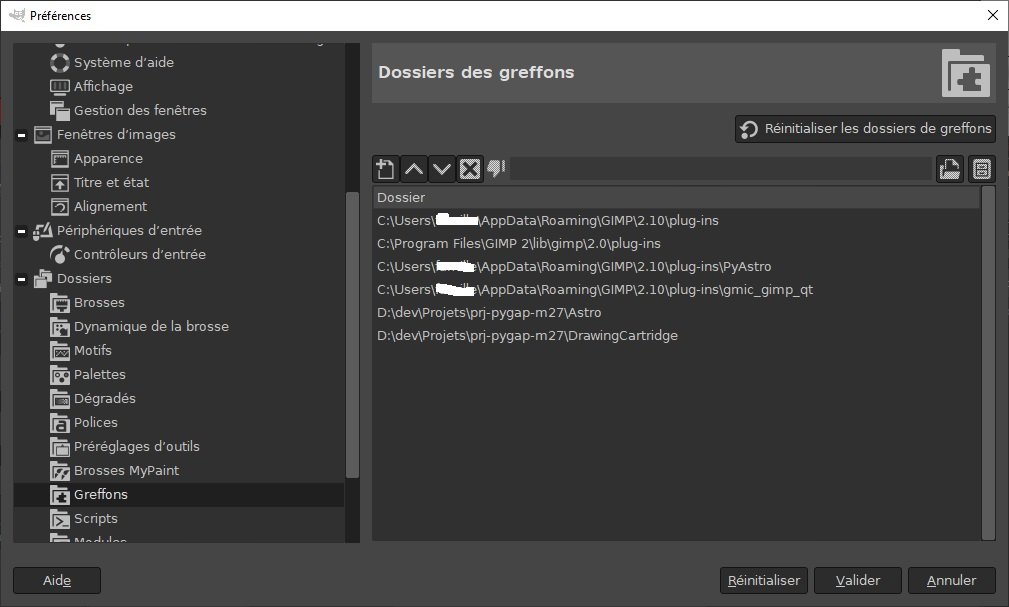Click the Fenêtres d'images icon
1009x607 pixels.
[42, 135]
